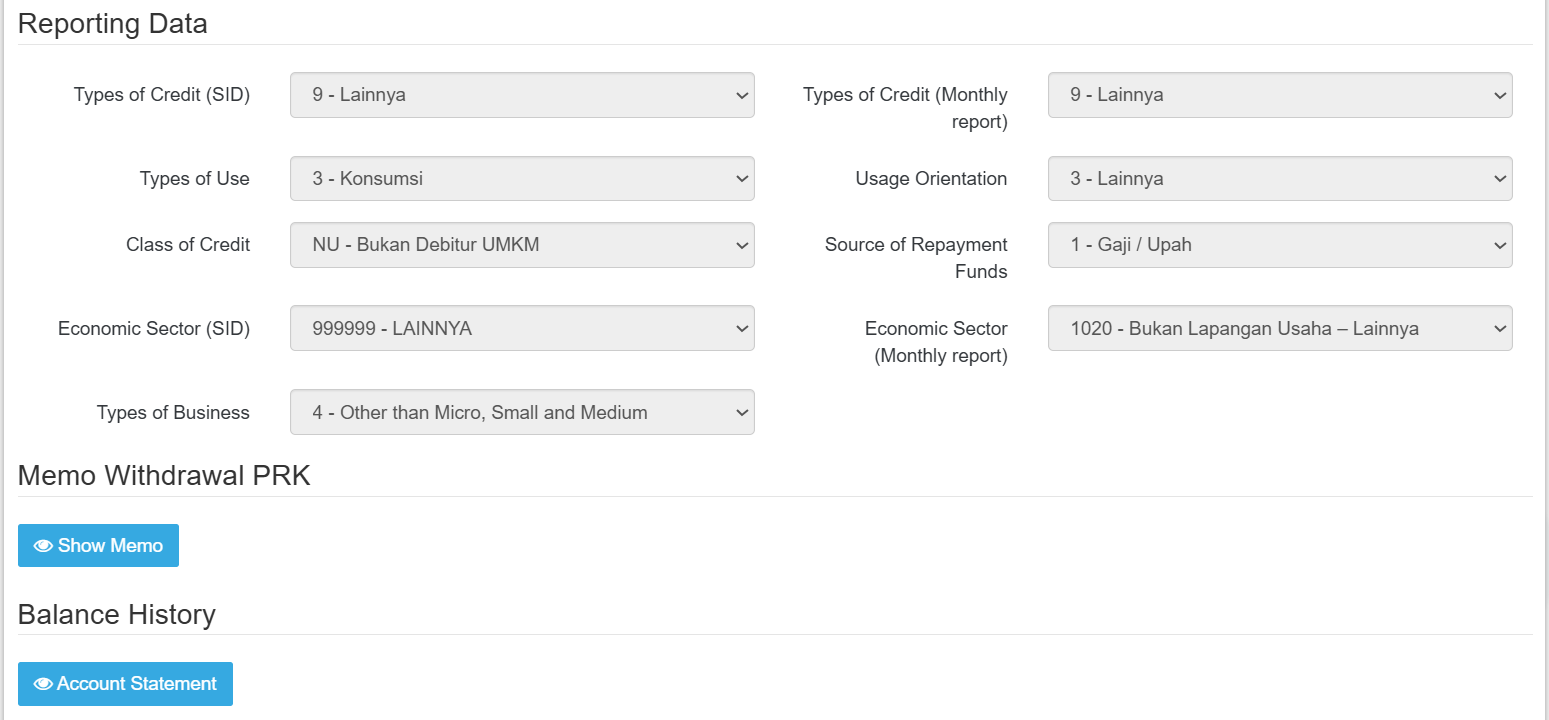Screen dimensions: 1549x720
Task: Click the Source of Repayment Funds label
Action: click(916, 257)
